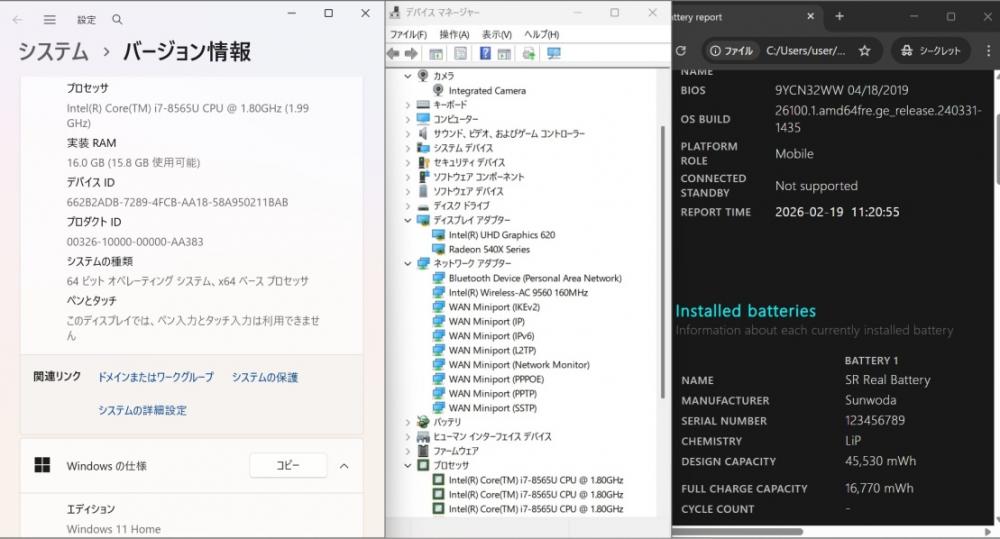Select Intel(R) Wireless-AC 9560 160MHz adapter
Screen dimensions: 1000x539
click(x=518, y=293)
